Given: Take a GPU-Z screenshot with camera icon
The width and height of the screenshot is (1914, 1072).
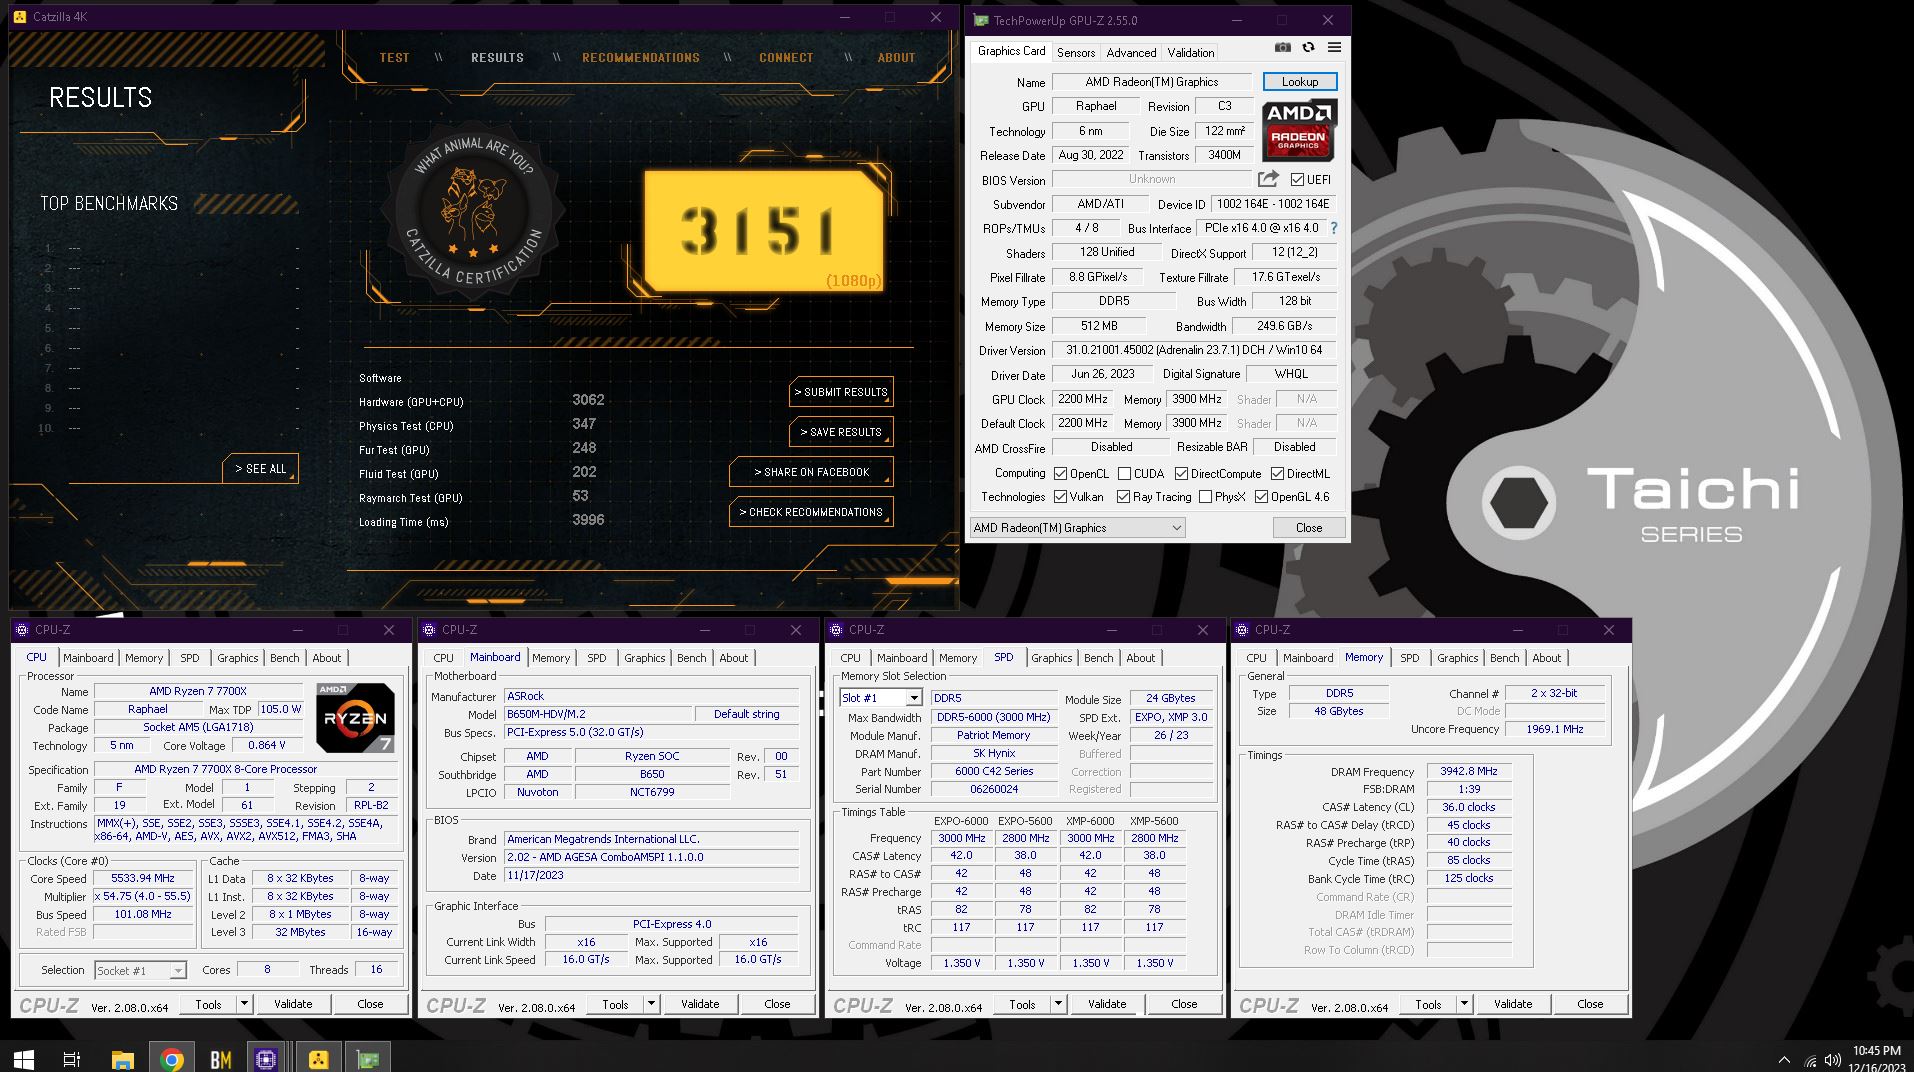Looking at the screenshot, I should (x=1282, y=48).
